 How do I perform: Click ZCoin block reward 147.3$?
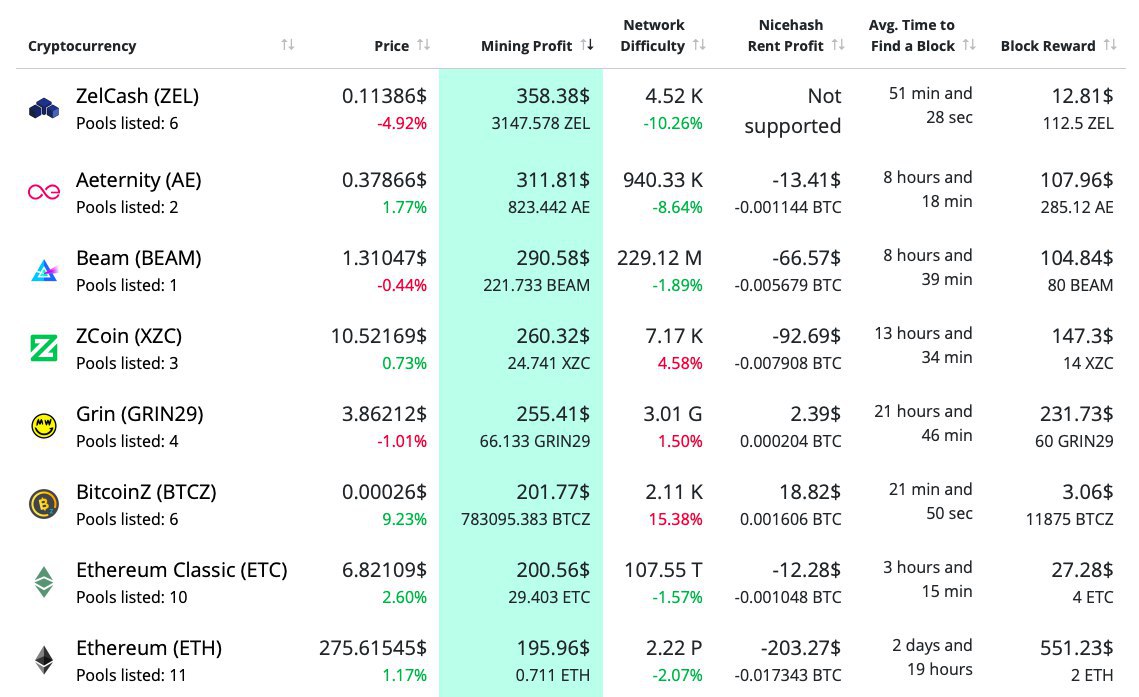click(1082, 336)
